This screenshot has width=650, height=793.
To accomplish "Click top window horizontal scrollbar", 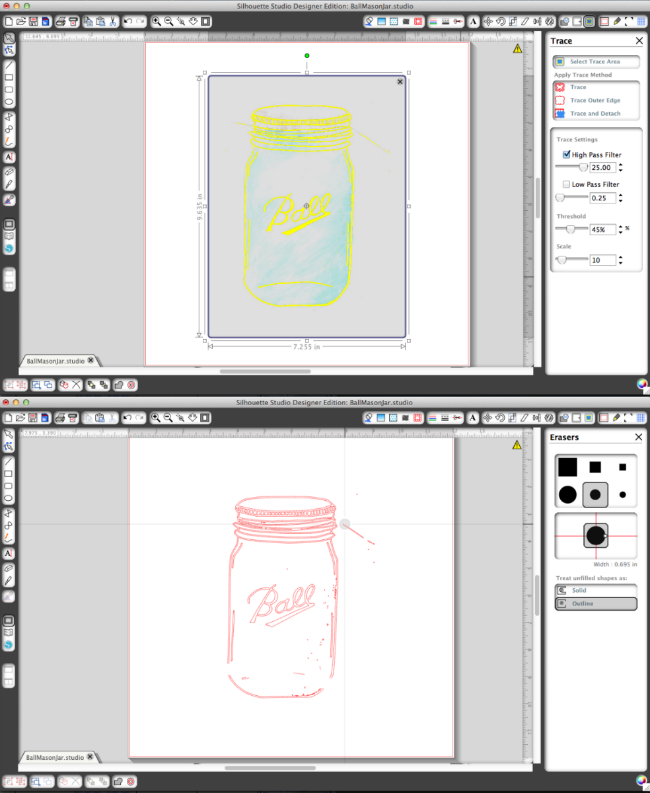I will [x=265, y=371].
